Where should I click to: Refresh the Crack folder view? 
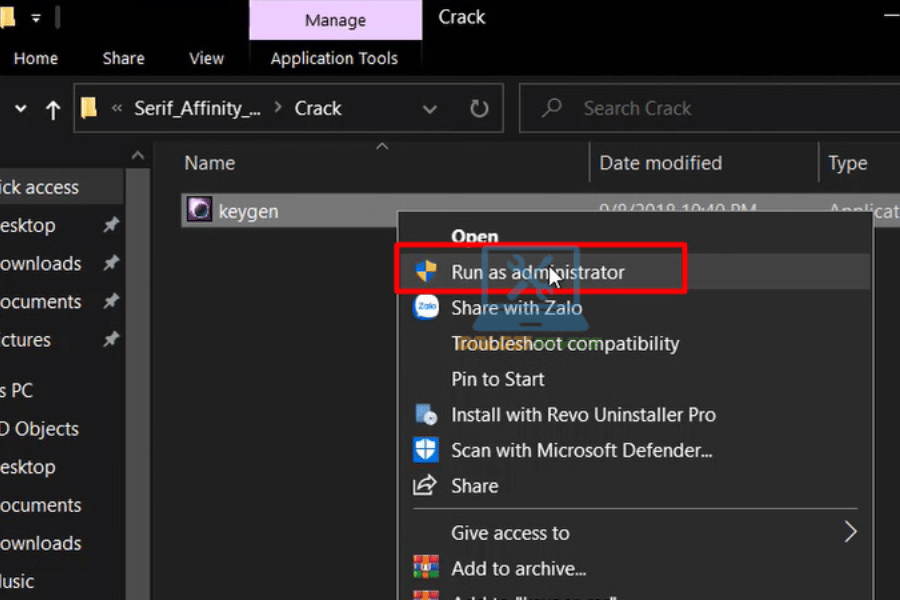tap(479, 109)
